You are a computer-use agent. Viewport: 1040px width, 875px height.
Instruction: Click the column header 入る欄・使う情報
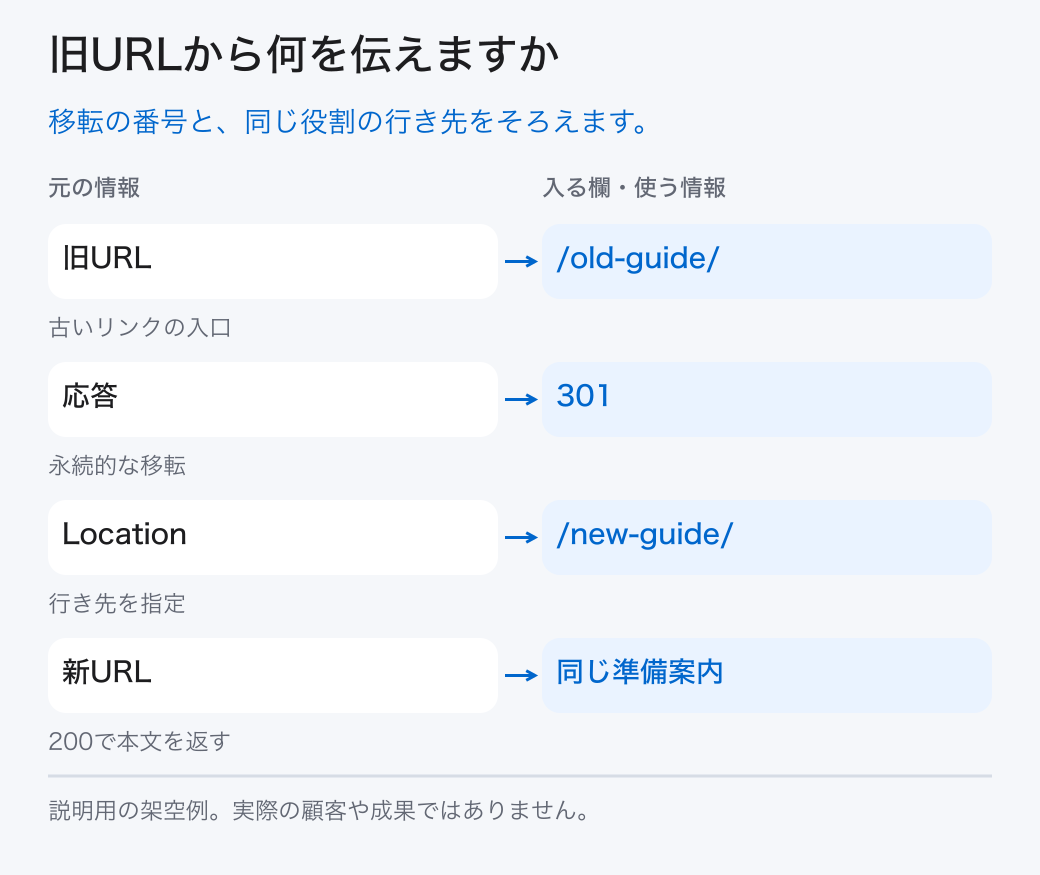[x=634, y=188]
